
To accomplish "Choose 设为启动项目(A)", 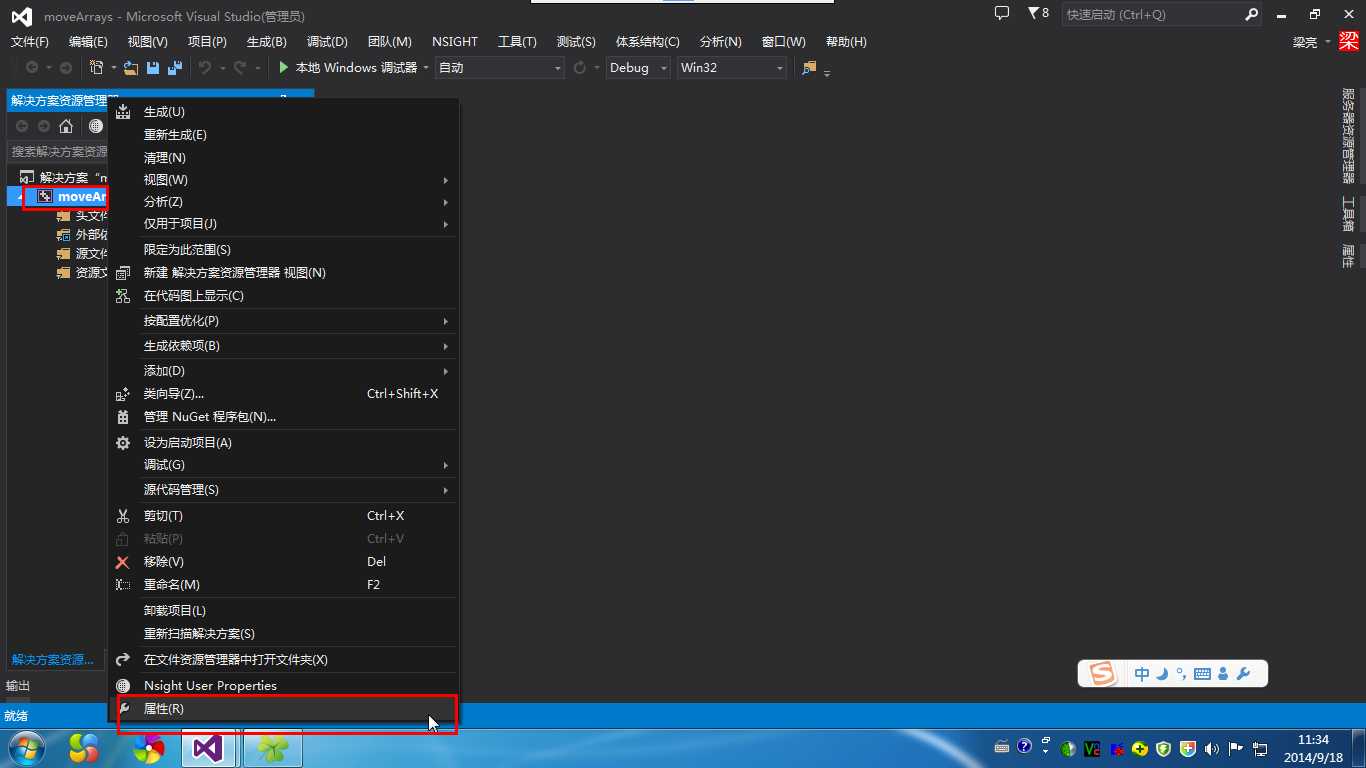I will click(284, 443).
